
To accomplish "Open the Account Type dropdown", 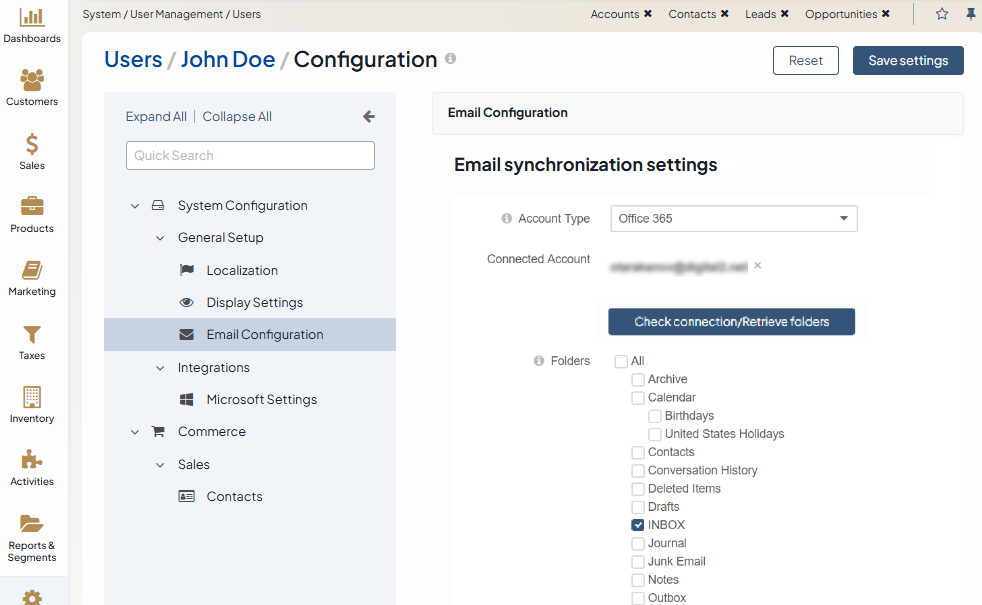I will [x=733, y=218].
